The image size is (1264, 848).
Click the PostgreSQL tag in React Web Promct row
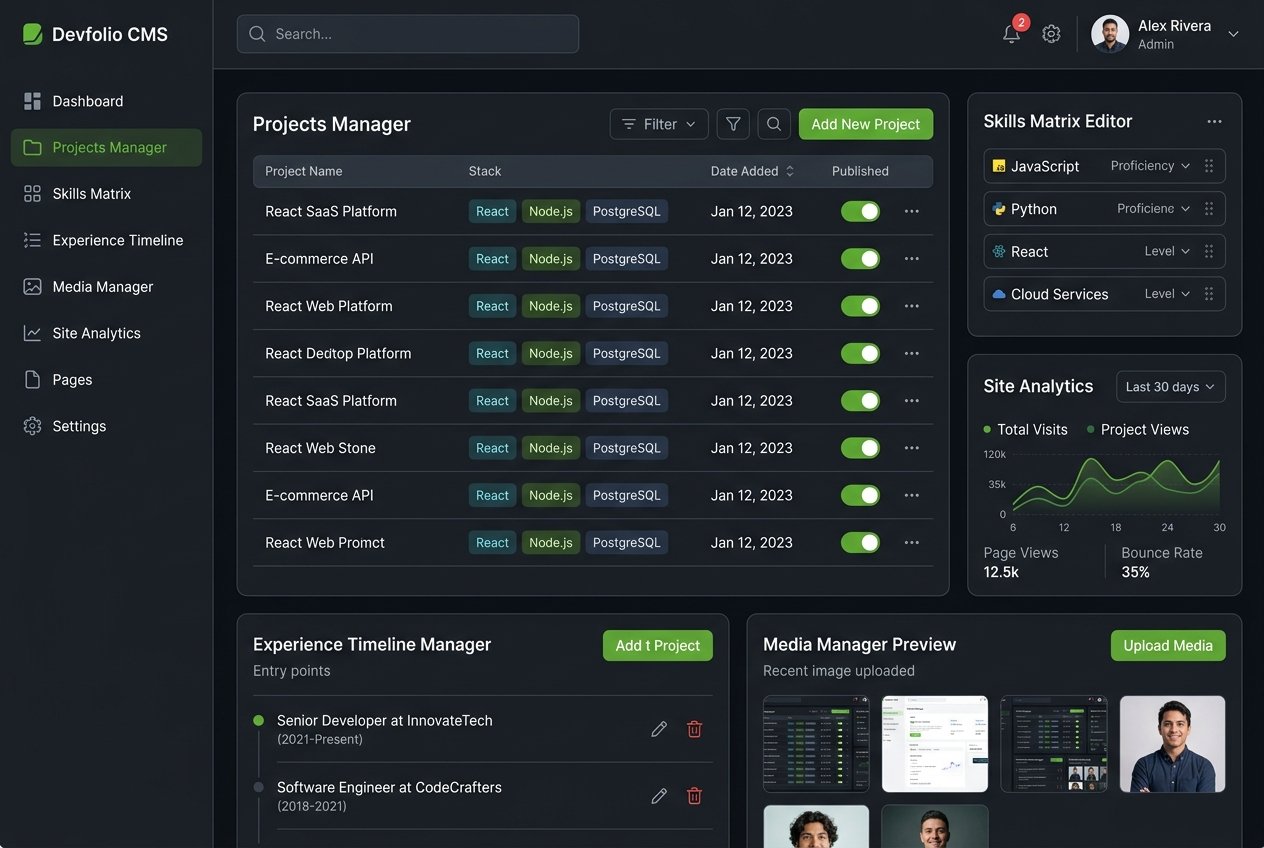click(627, 542)
